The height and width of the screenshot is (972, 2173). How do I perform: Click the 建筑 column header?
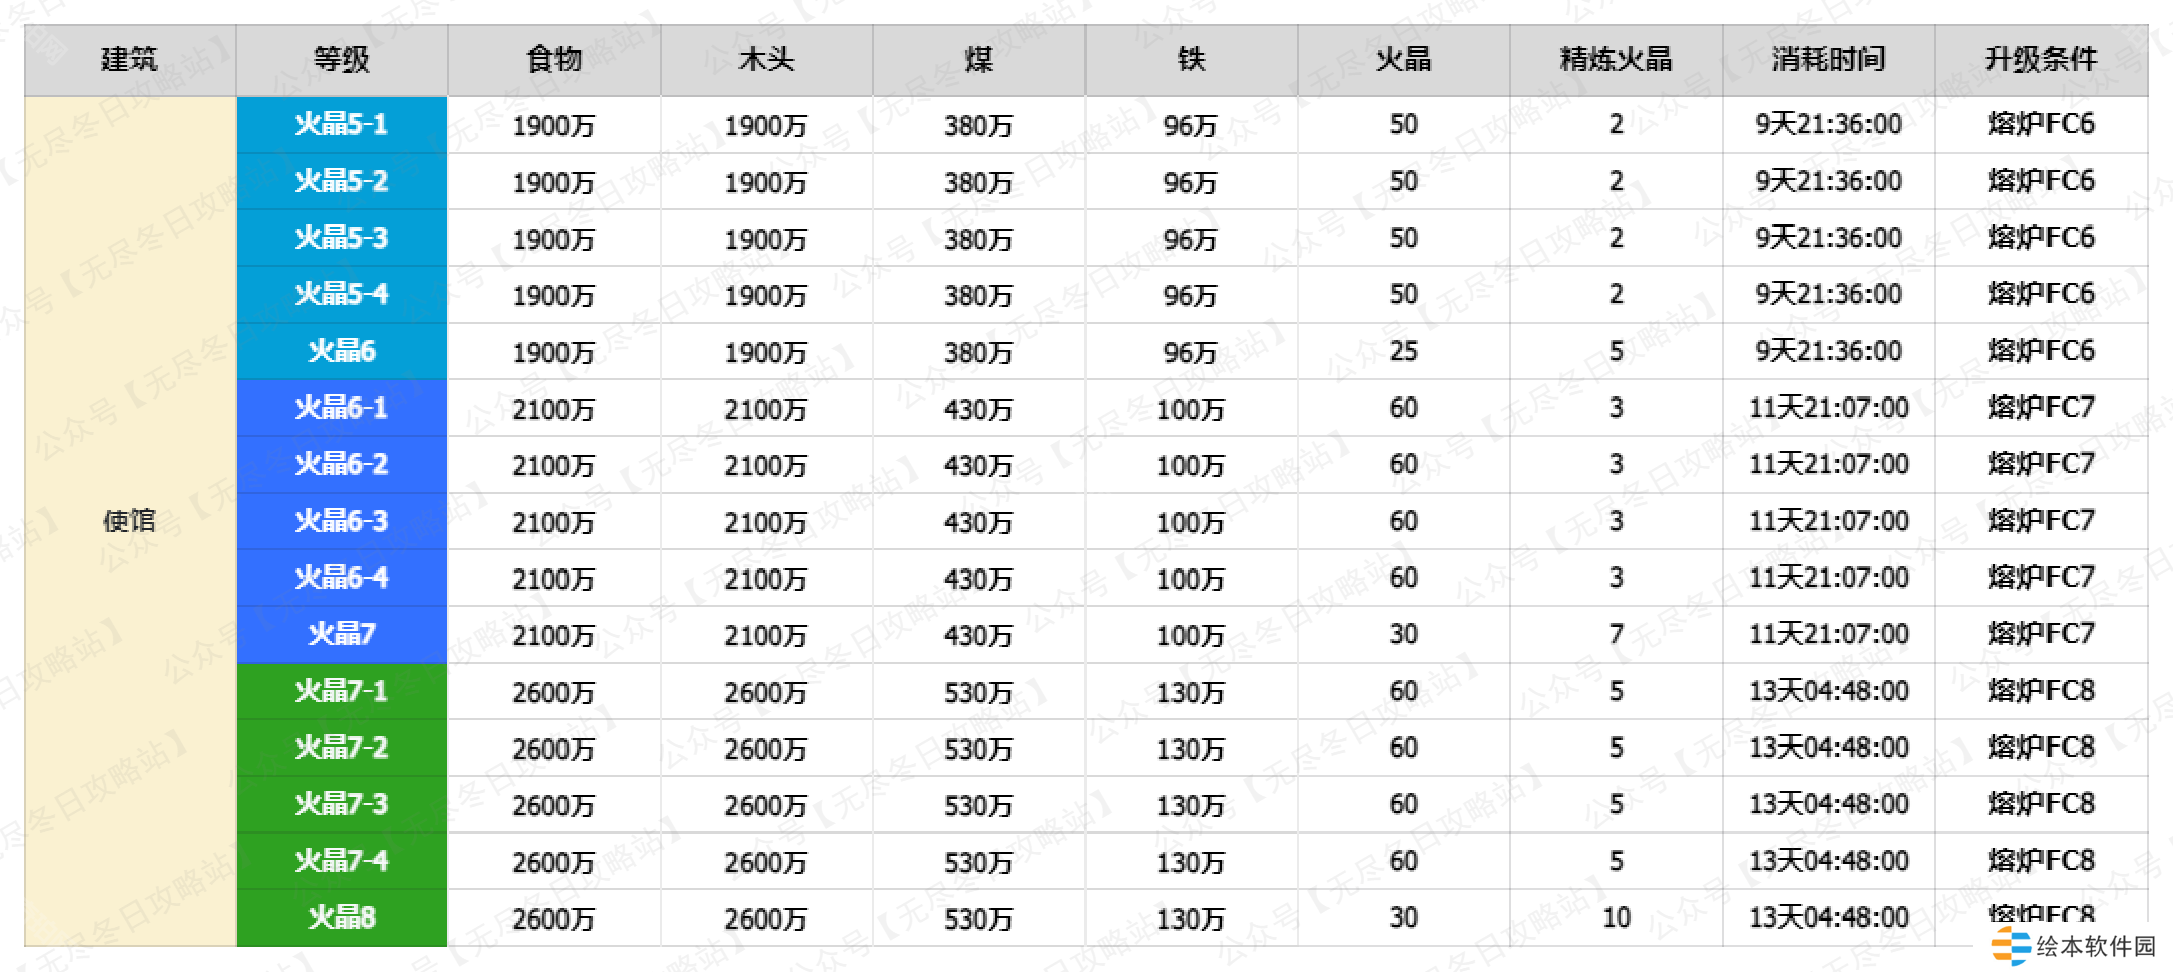pyautogui.click(x=130, y=60)
